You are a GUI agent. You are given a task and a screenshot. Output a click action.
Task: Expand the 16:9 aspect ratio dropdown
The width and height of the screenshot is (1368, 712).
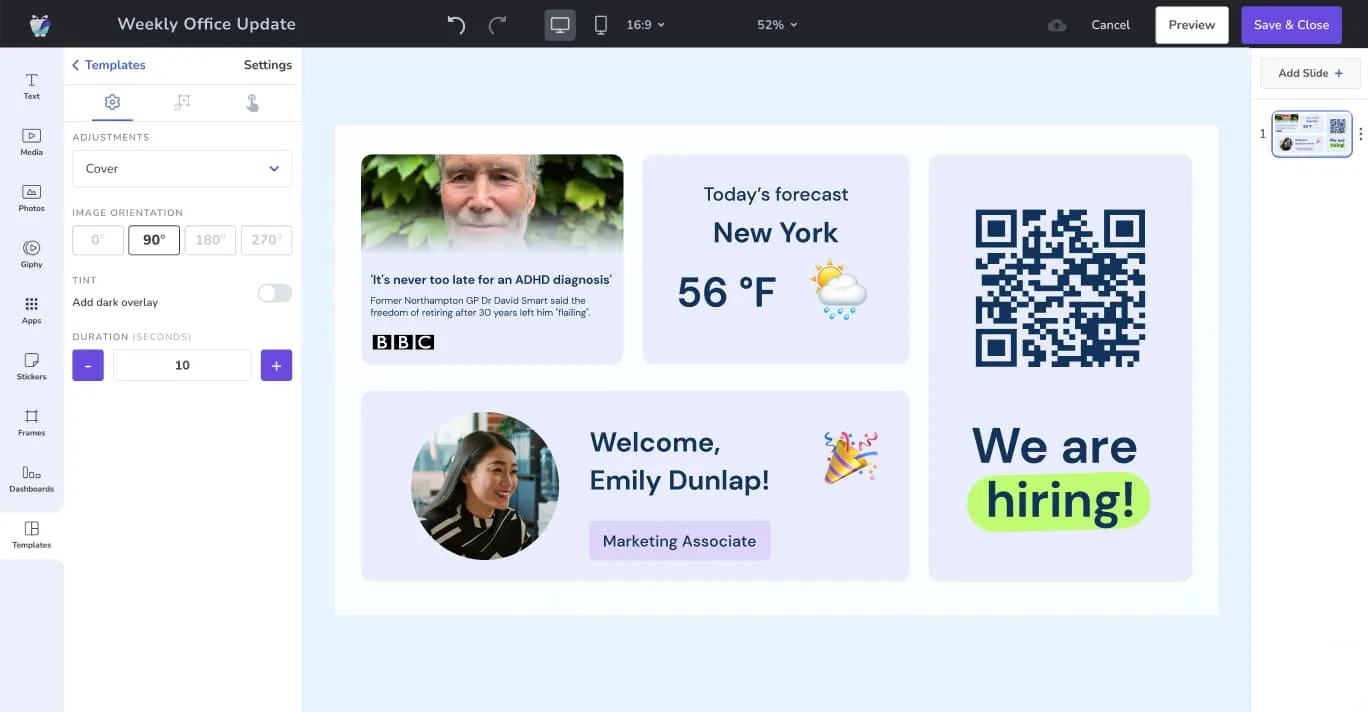645,25
